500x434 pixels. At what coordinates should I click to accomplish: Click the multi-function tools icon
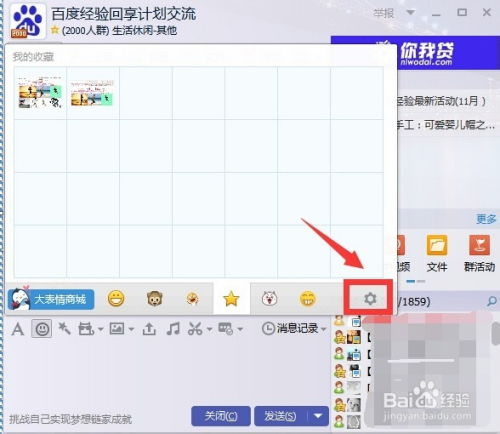[226, 329]
